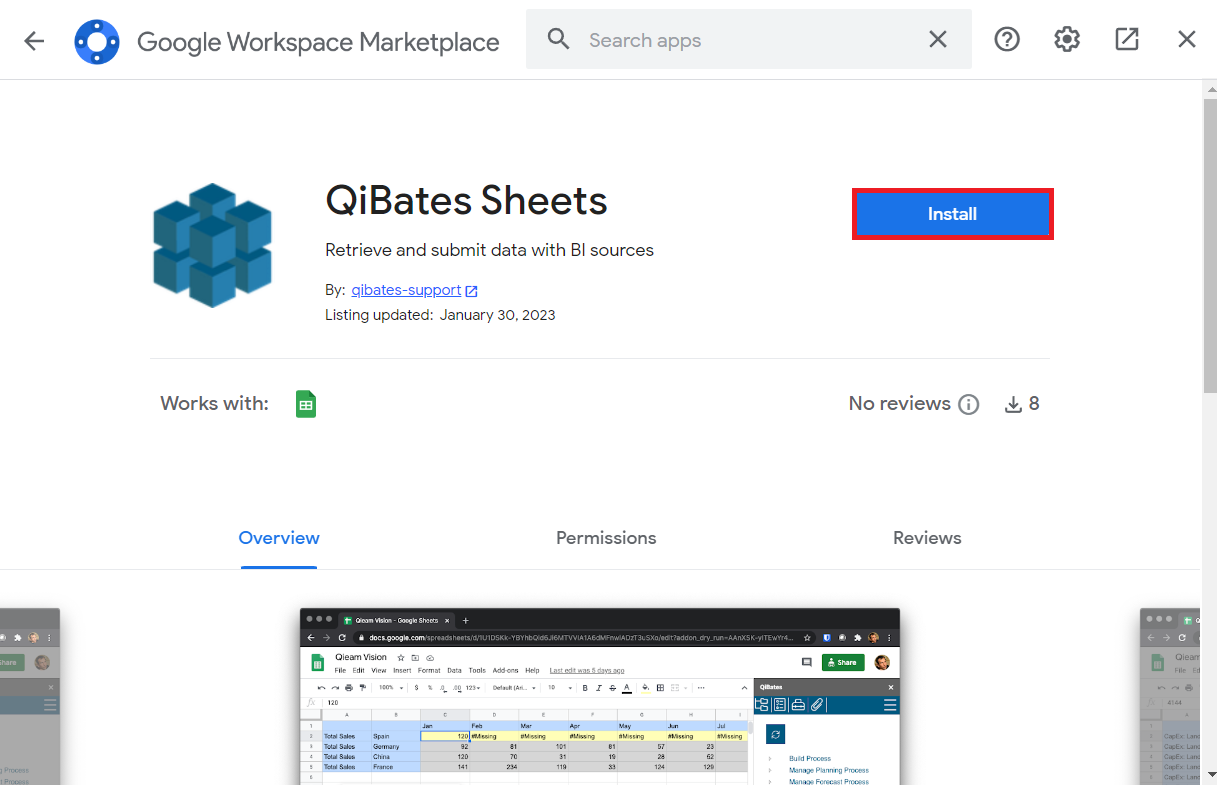Click the info icon beside No reviews
This screenshot has width=1217, height=785.
click(968, 404)
